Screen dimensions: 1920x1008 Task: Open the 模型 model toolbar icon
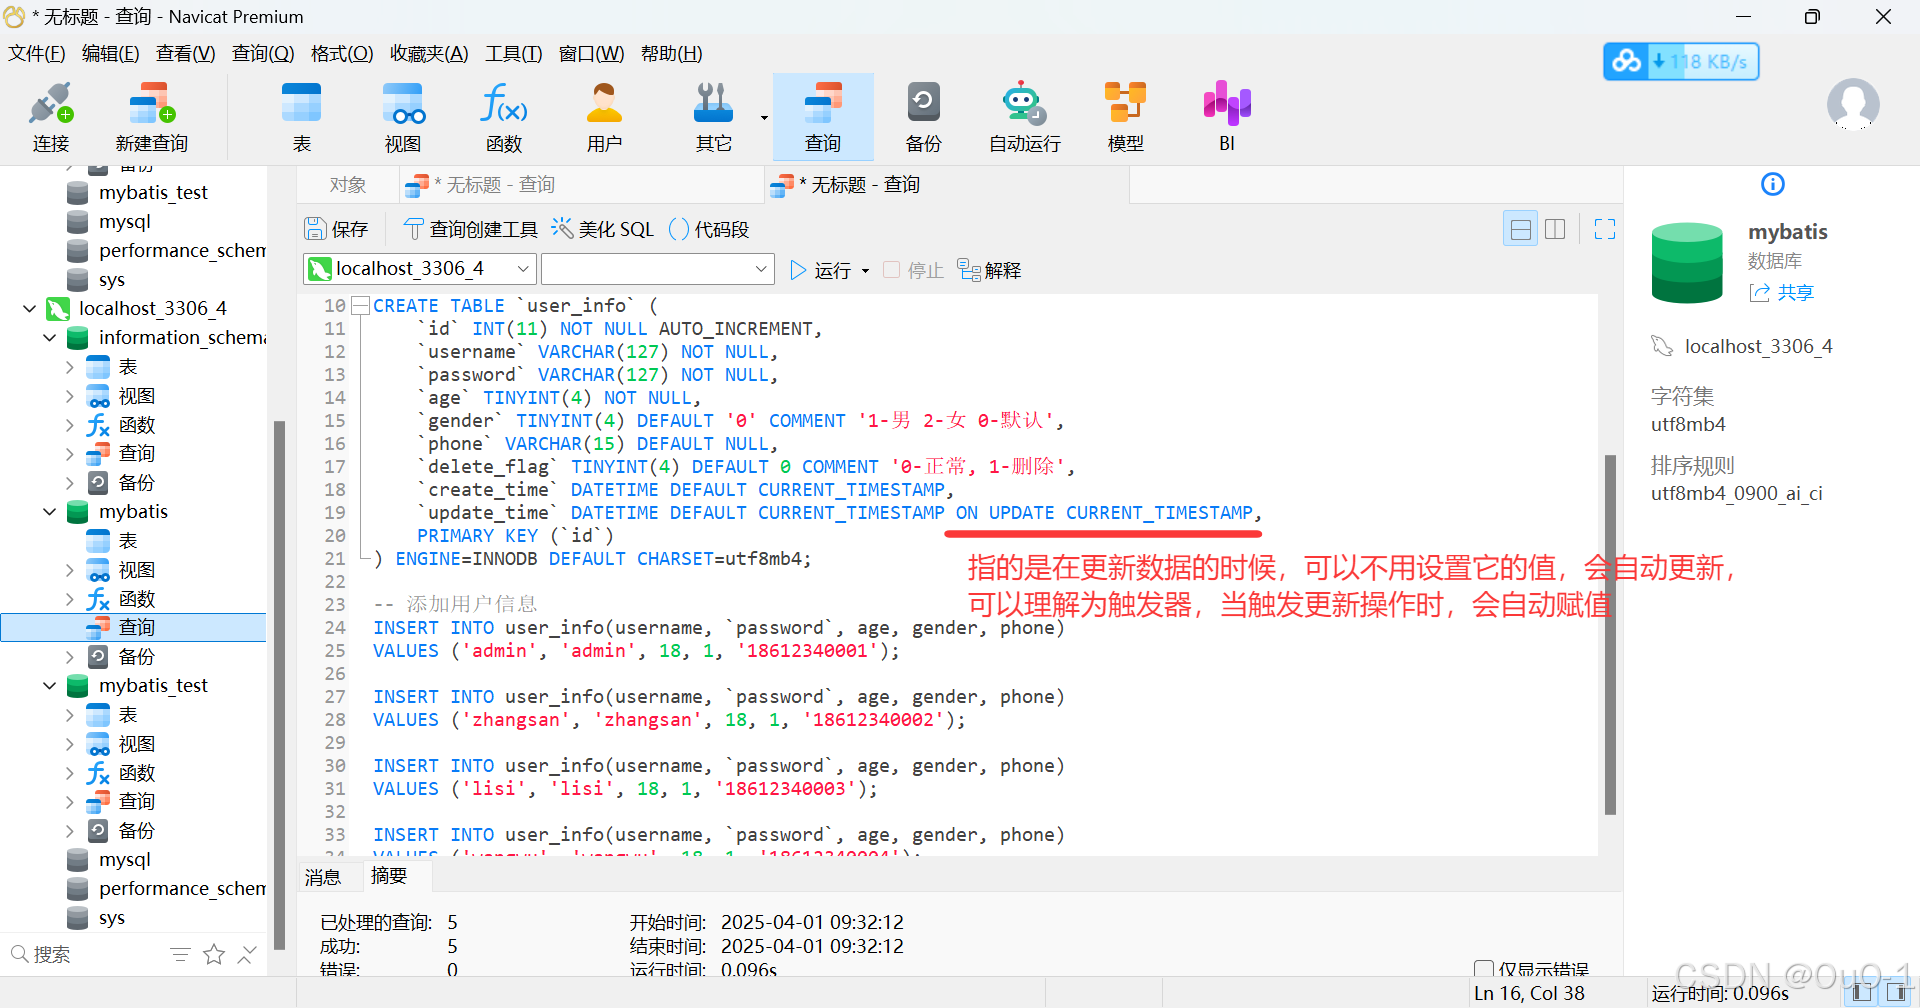[x=1125, y=117]
